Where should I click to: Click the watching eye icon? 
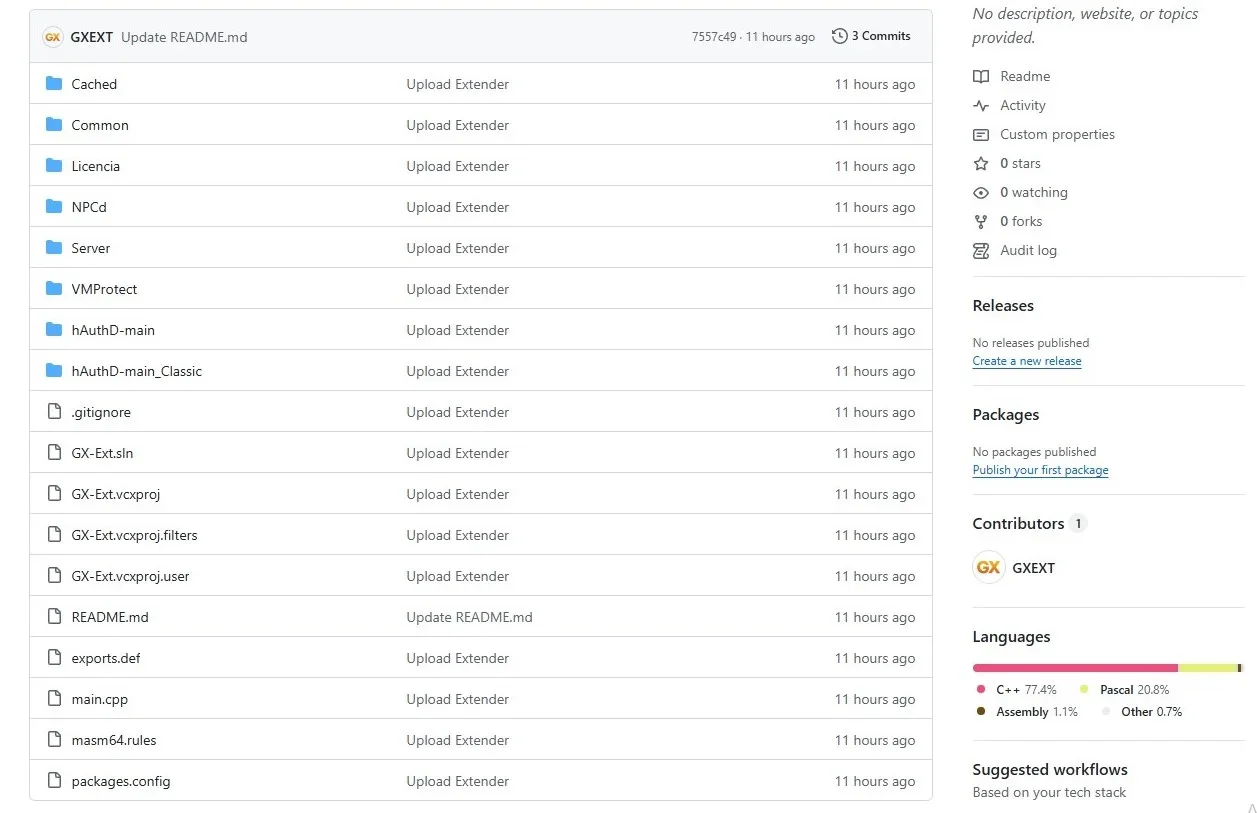point(981,192)
